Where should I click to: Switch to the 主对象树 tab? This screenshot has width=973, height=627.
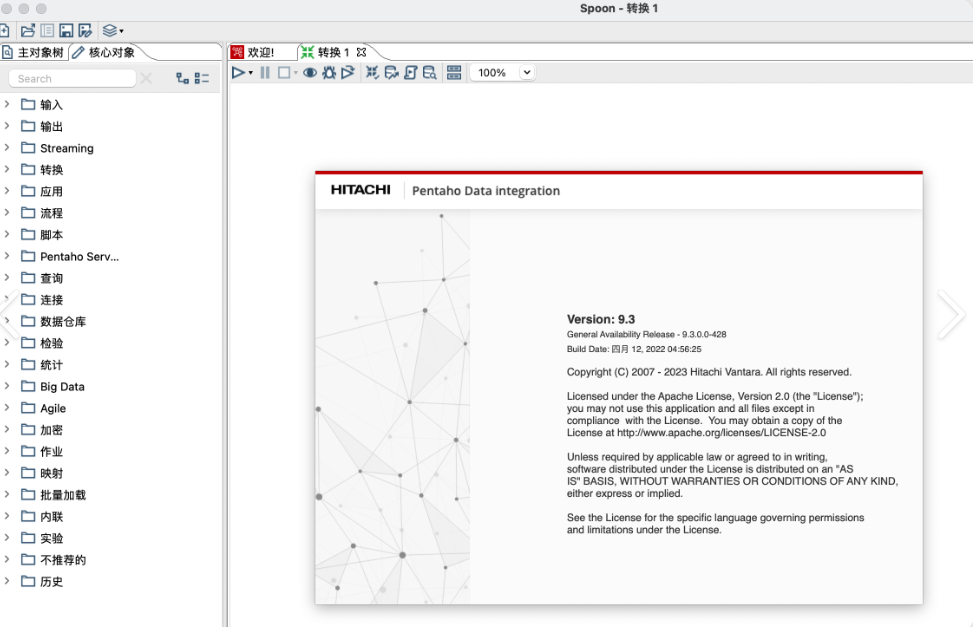coord(34,52)
